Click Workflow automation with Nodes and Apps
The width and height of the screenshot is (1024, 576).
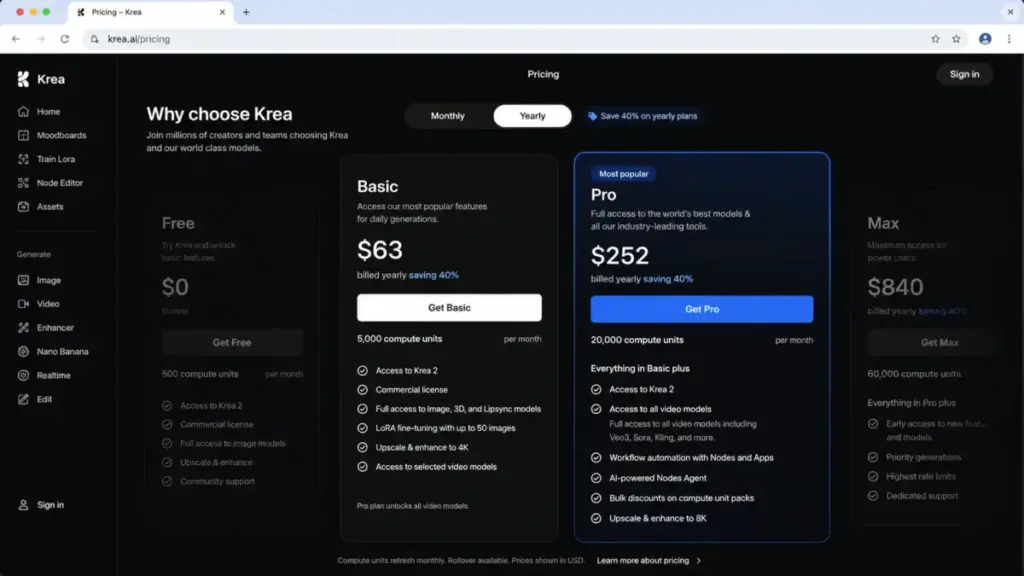pyautogui.click(x=691, y=458)
